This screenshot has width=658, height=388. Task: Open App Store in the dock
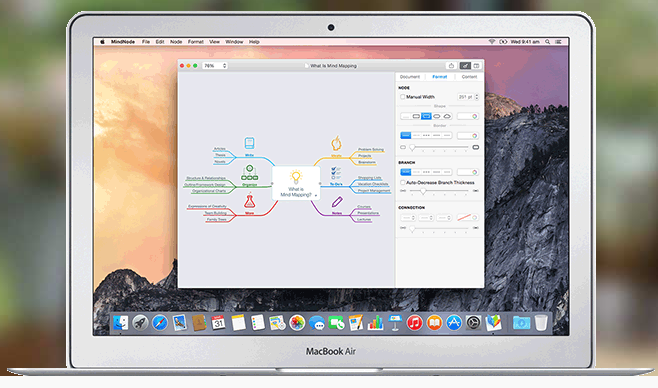click(454, 323)
